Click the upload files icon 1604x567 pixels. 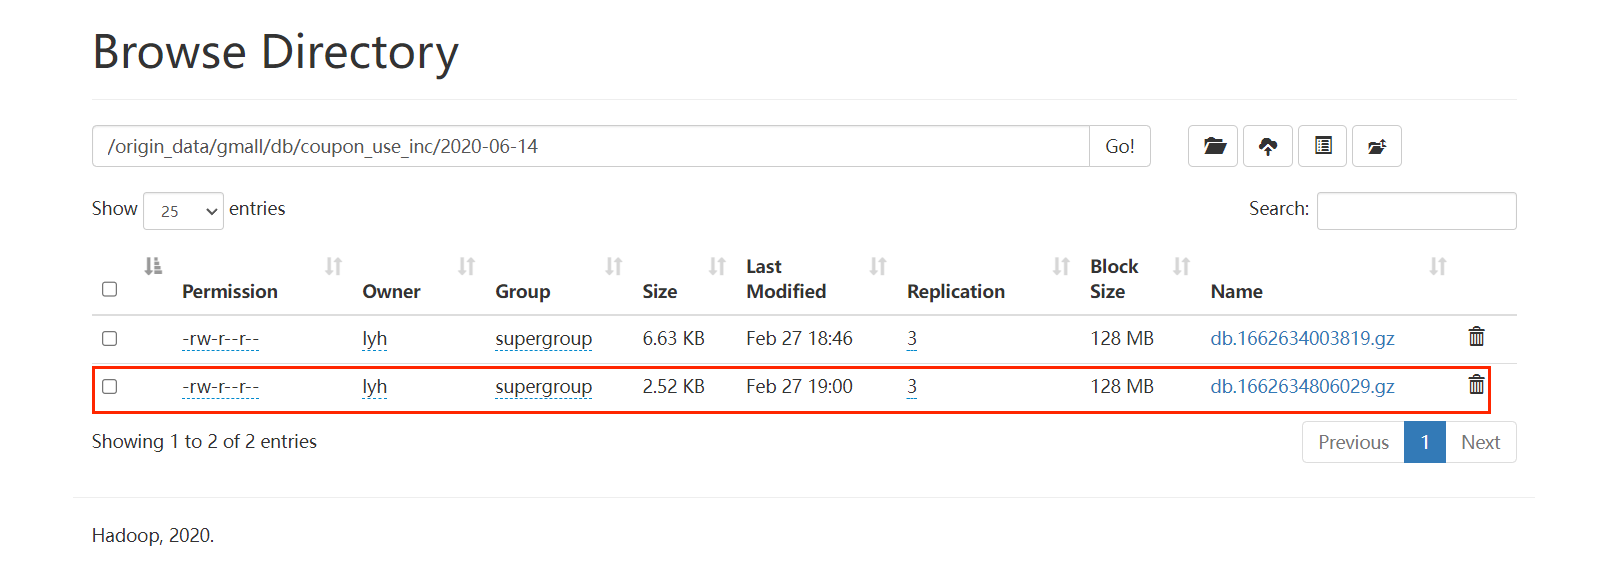(x=1268, y=146)
